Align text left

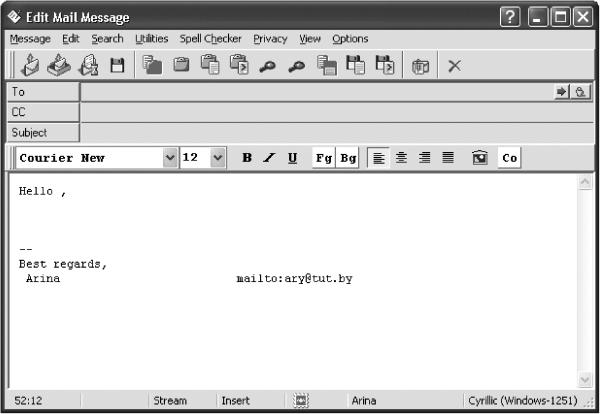[x=378, y=158]
